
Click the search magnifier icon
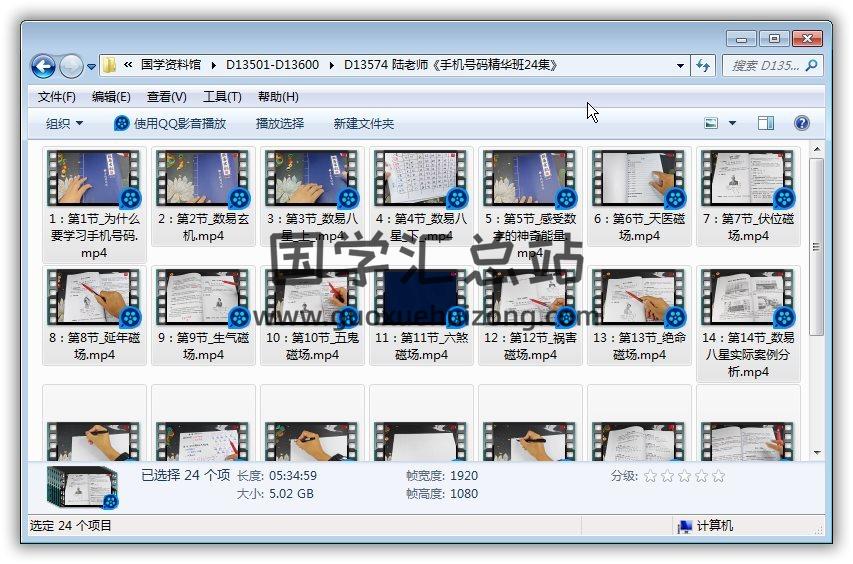pos(812,65)
